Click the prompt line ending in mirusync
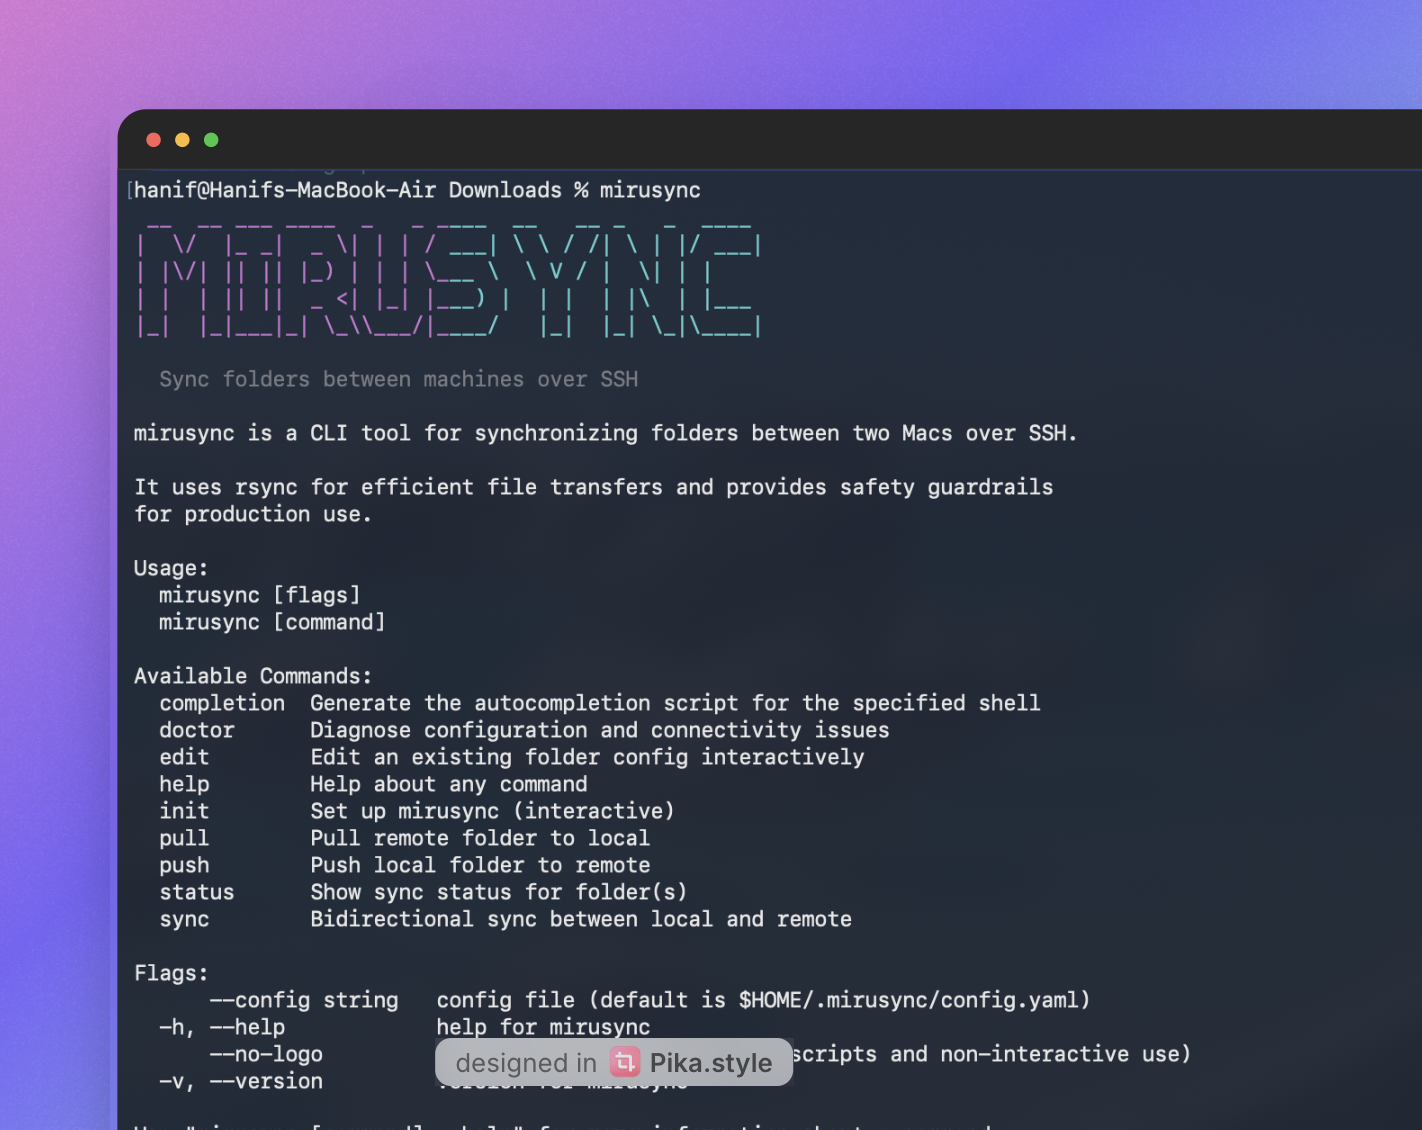 point(417,190)
